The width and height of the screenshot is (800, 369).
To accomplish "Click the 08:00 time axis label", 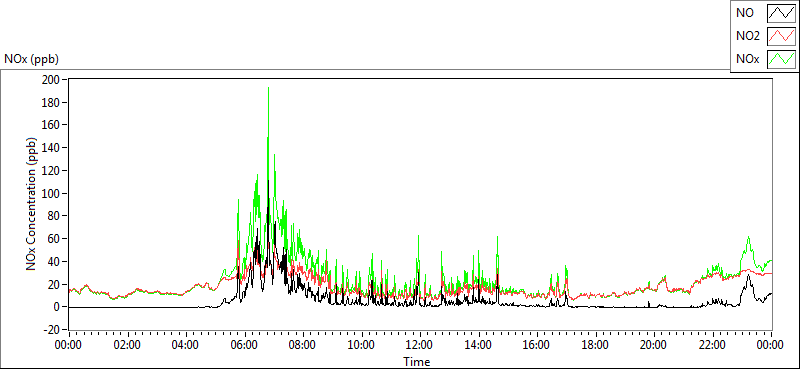I will (x=303, y=344).
